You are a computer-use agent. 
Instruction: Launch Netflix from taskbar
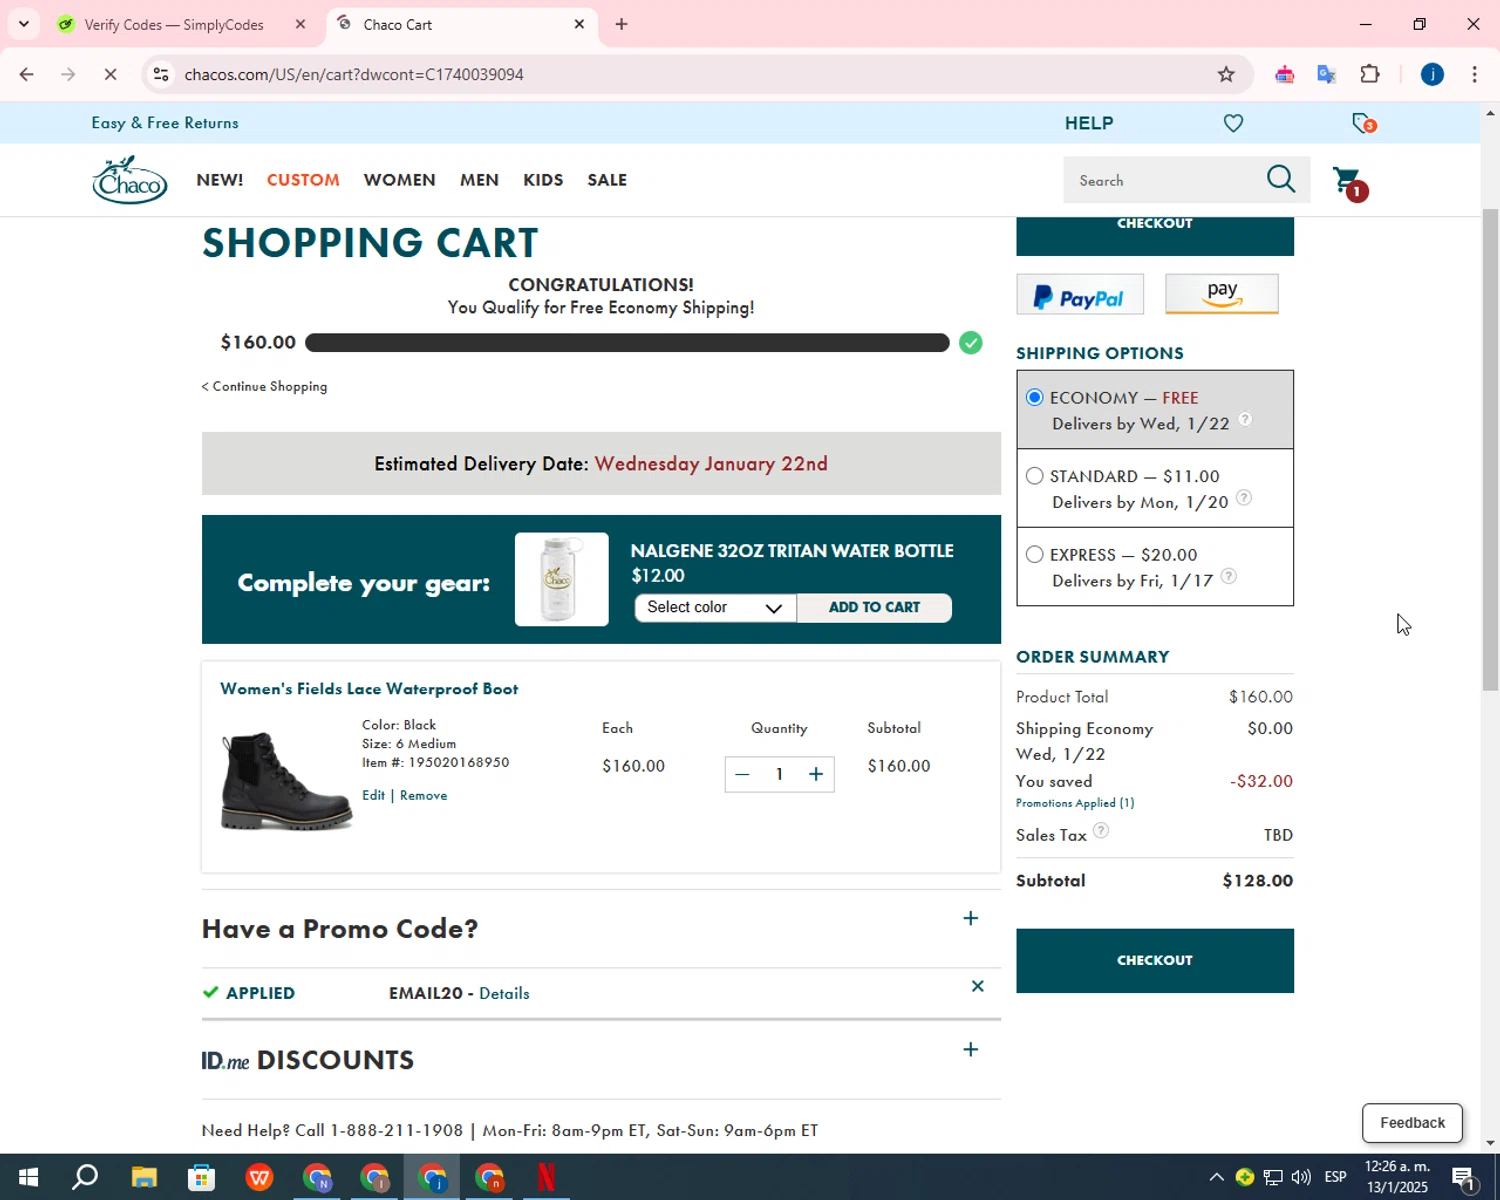[546, 1177]
